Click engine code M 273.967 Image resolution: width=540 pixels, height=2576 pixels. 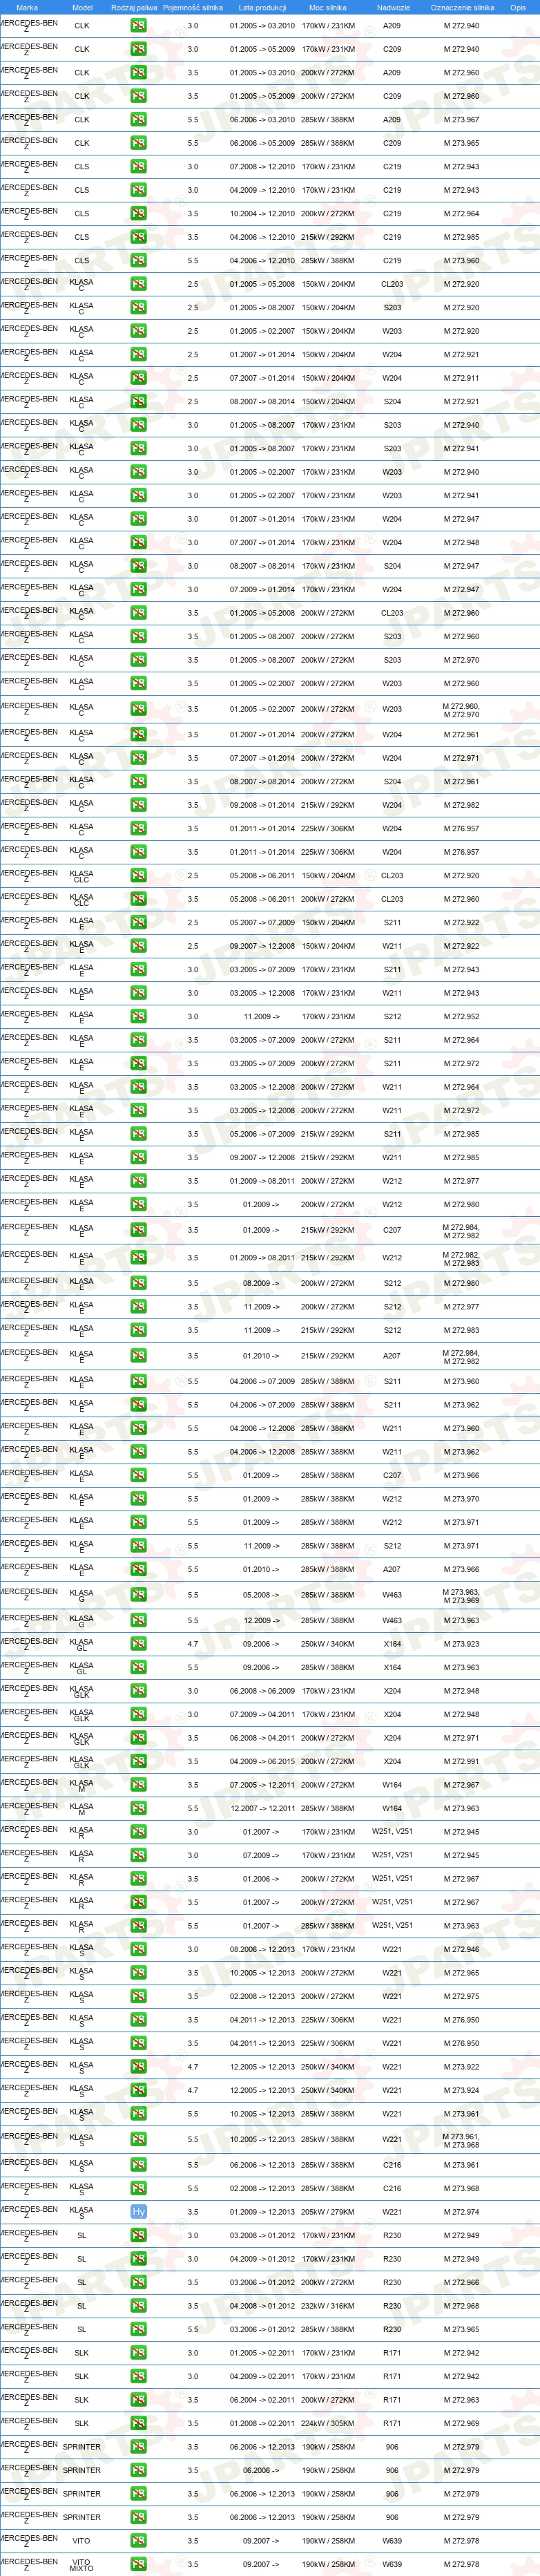461,119
